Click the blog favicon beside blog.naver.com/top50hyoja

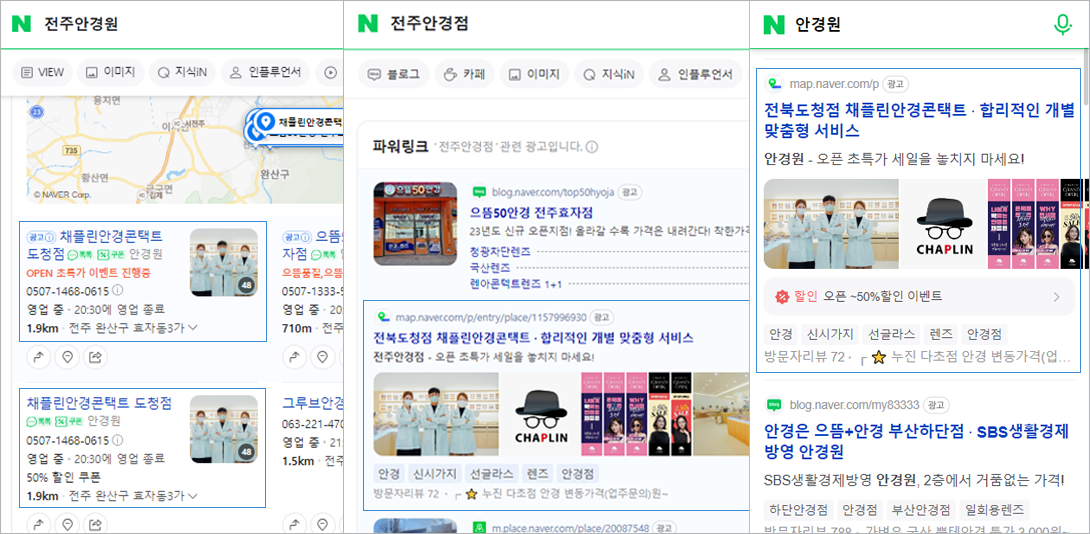(479, 192)
